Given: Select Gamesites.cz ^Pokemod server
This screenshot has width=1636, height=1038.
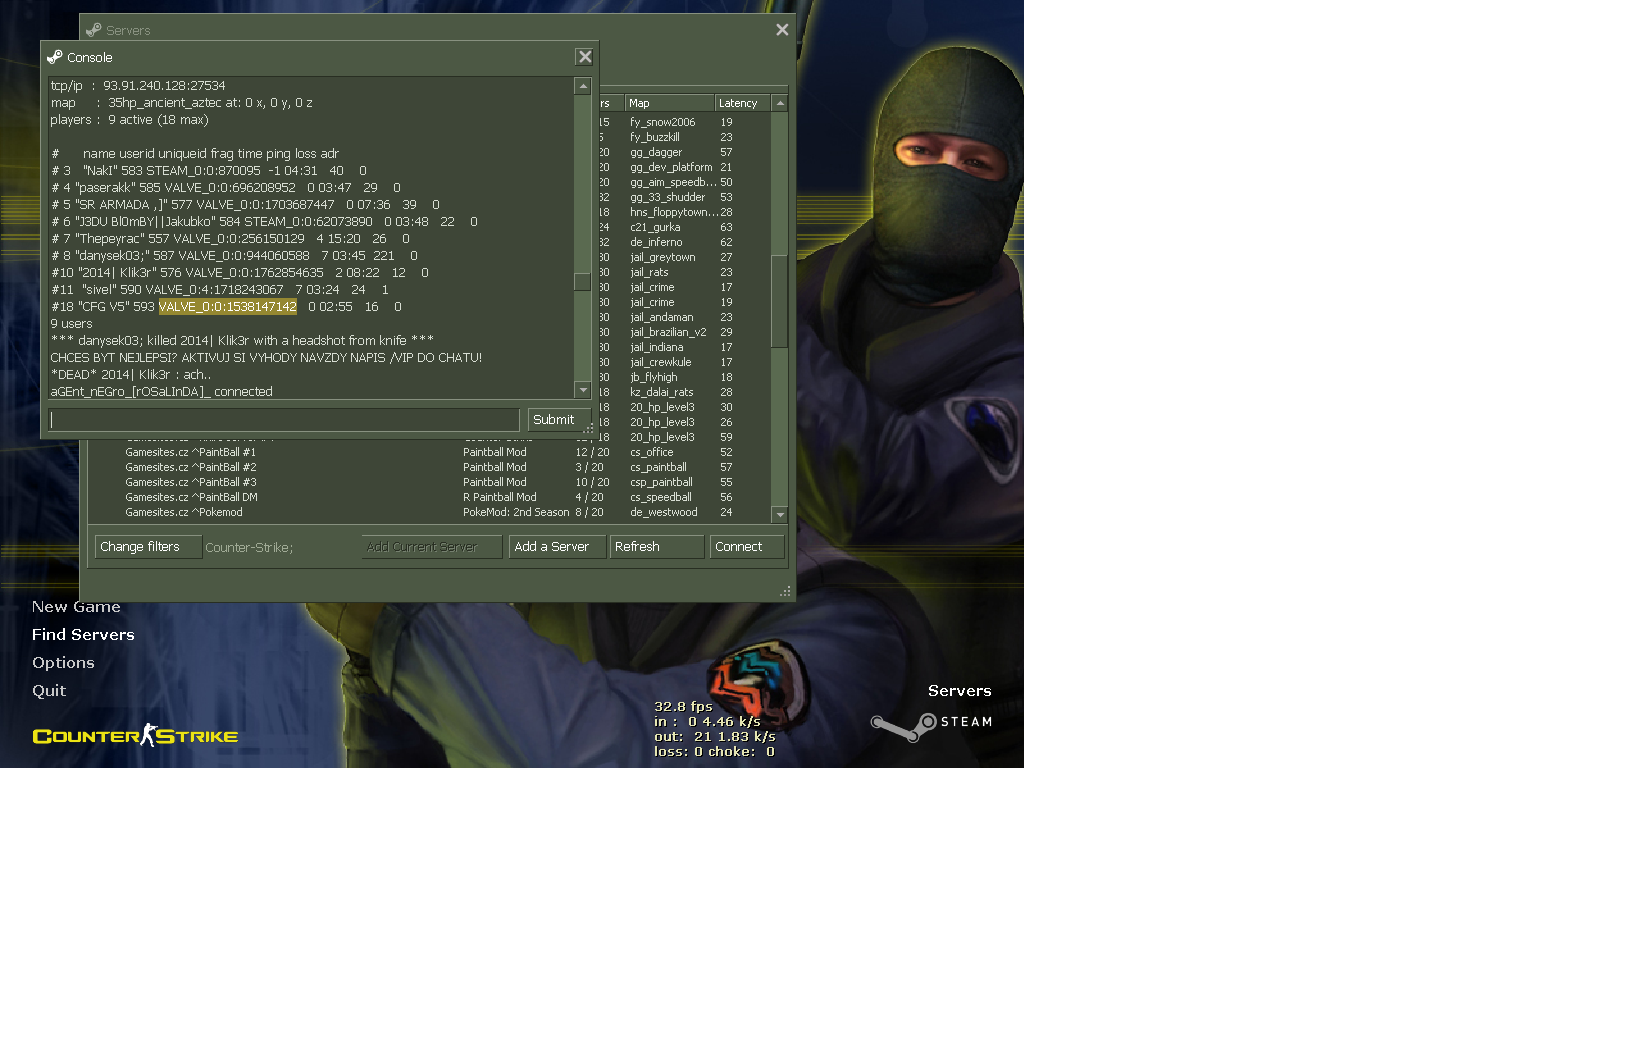Looking at the screenshot, I should (x=430, y=512).
